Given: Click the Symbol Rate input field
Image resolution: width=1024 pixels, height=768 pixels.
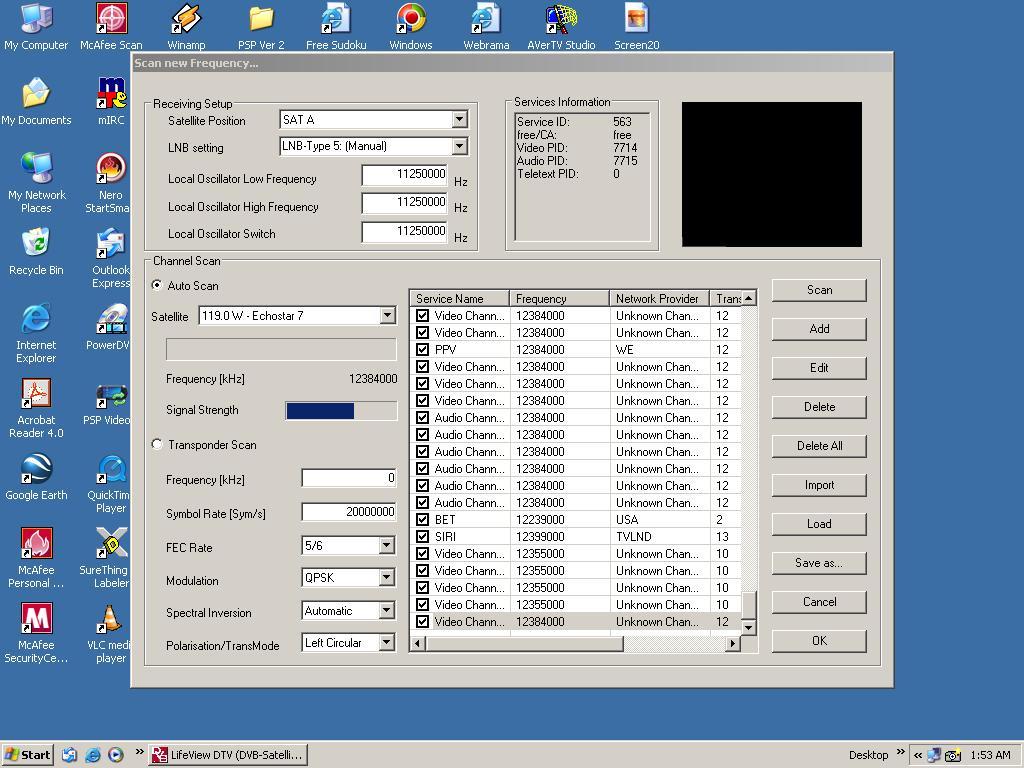Looking at the screenshot, I should pyautogui.click(x=349, y=511).
